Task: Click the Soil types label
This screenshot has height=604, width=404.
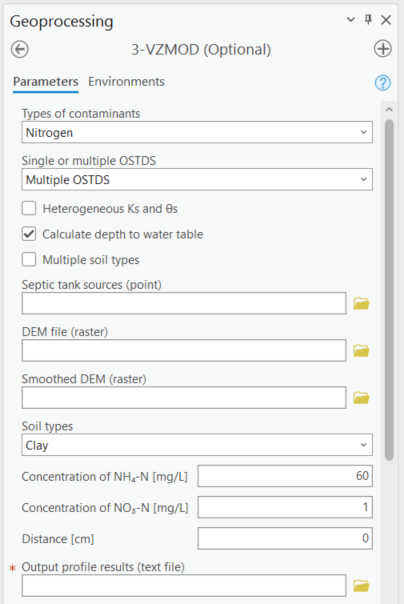Action: pyautogui.click(x=47, y=426)
